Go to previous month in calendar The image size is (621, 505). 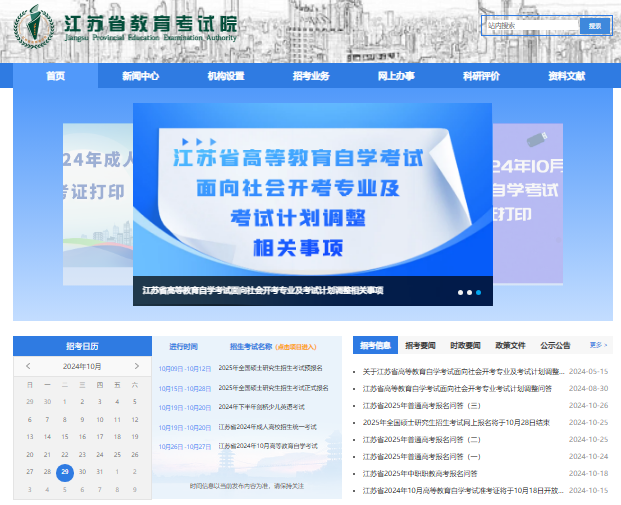click(x=28, y=366)
